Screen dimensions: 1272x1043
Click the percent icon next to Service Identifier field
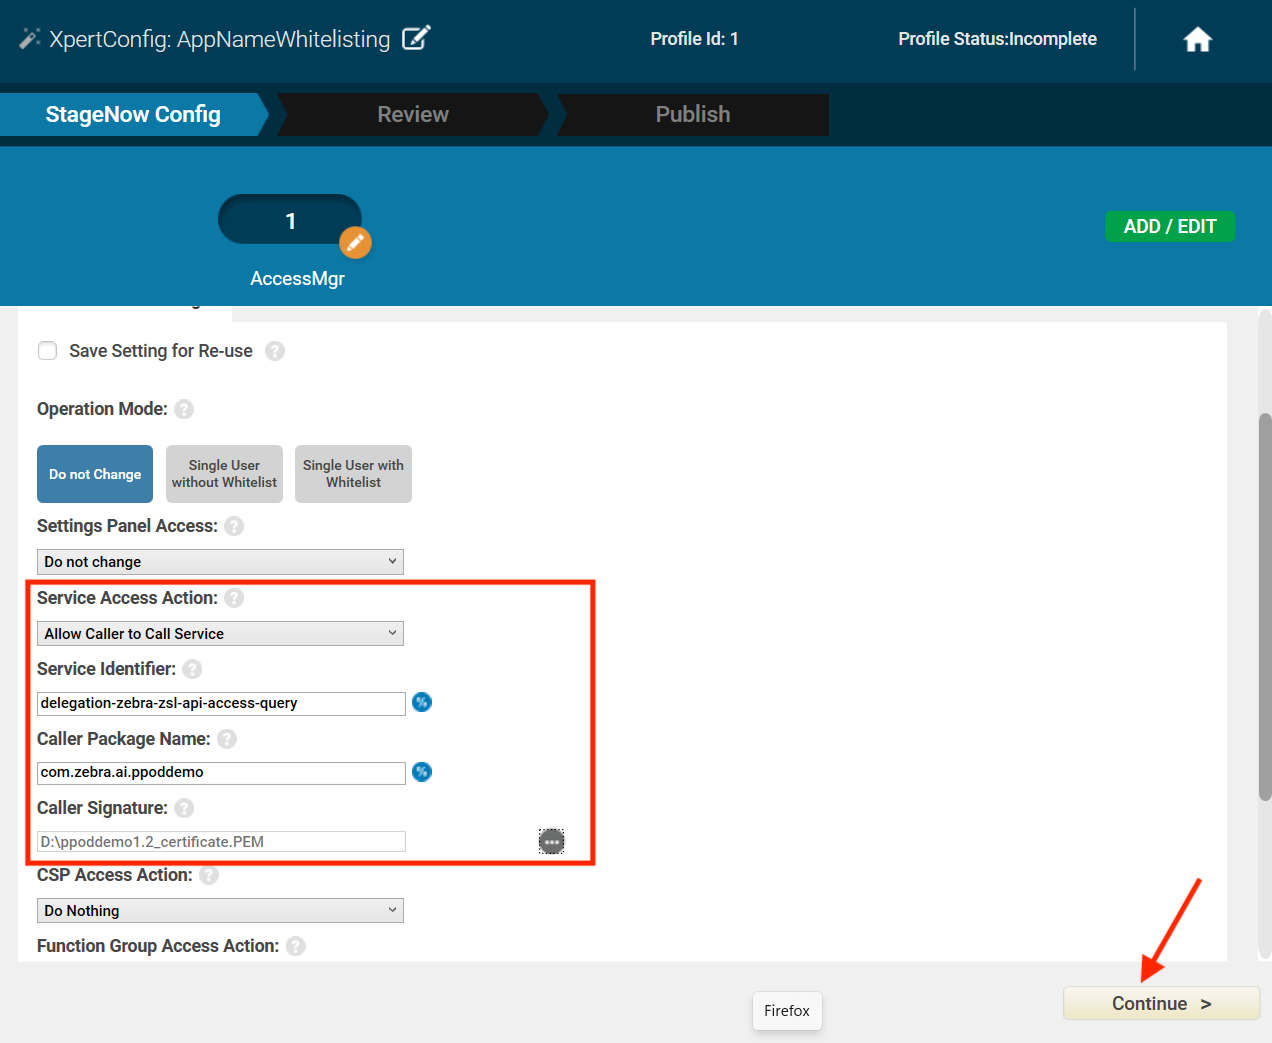422,702
